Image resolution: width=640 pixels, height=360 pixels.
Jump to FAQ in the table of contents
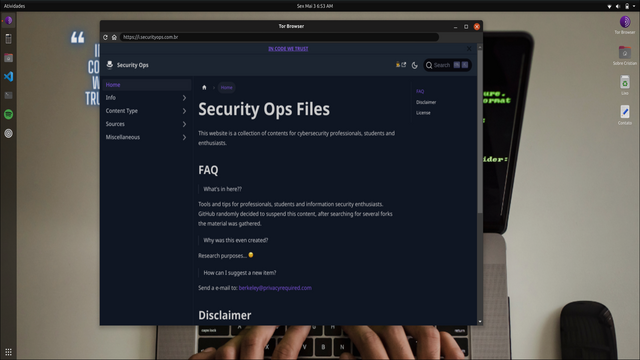pos(420,91)
